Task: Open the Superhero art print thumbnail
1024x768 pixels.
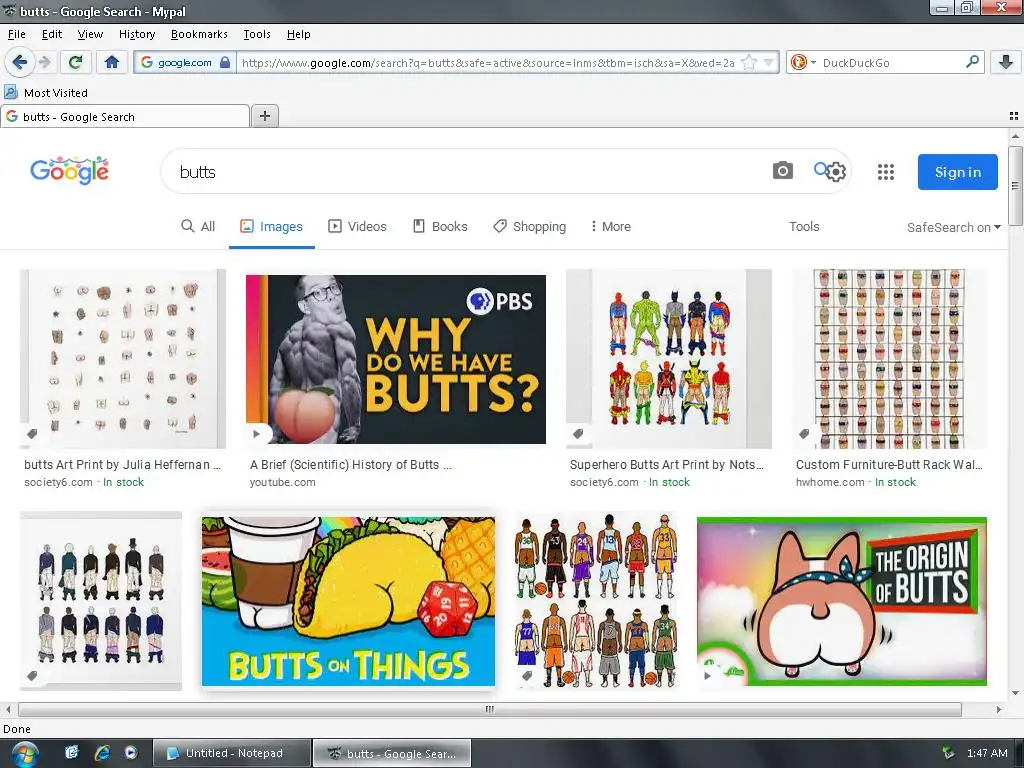Action: [669, 359]
